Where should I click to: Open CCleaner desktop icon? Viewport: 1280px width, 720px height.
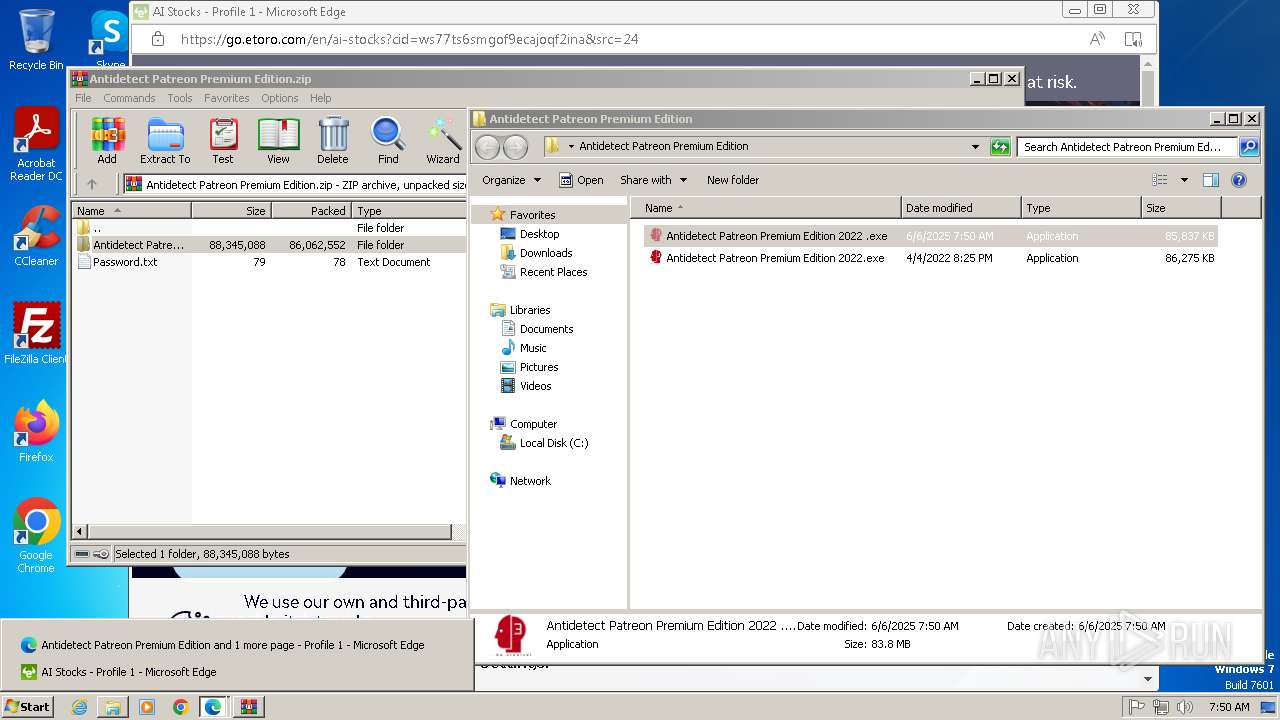pos(36,236)
